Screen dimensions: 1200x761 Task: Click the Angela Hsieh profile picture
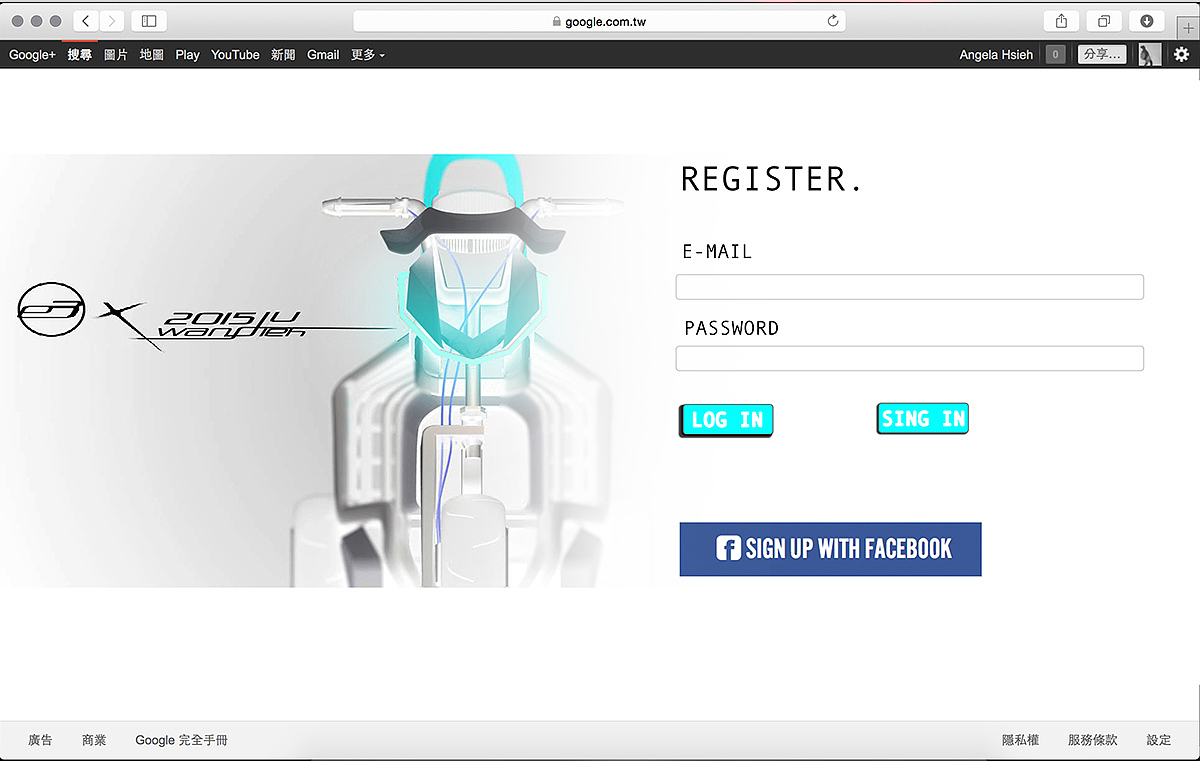pyautogui.click(x=1150, y=55)
